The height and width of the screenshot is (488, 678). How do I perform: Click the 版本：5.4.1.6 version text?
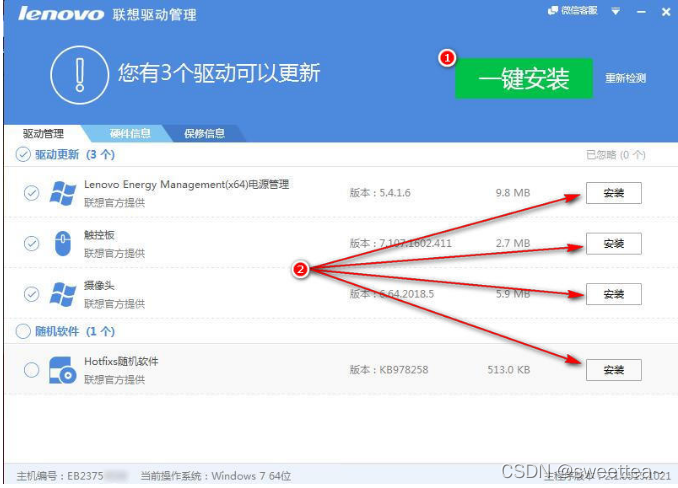coord(380,193)
